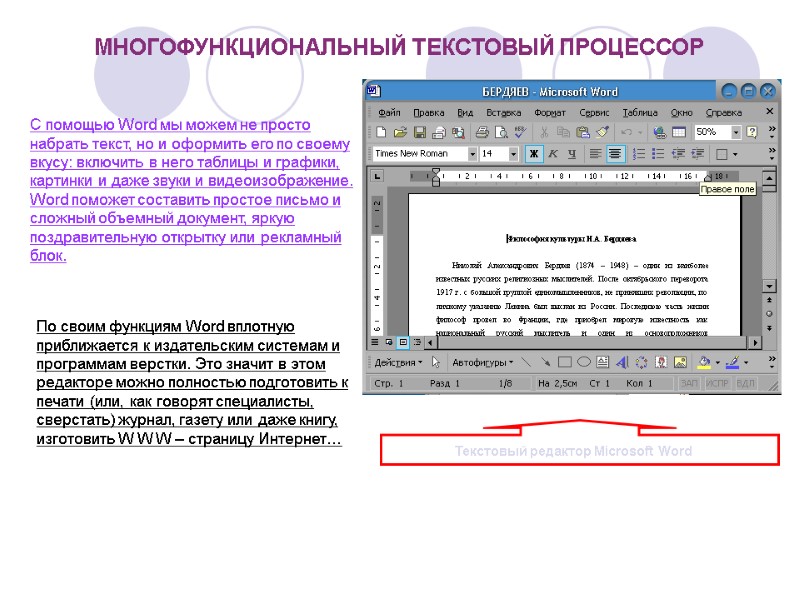The image size is (800, 600).
Task: Click the Decrease Indent icon
Action: pos(678,154)
